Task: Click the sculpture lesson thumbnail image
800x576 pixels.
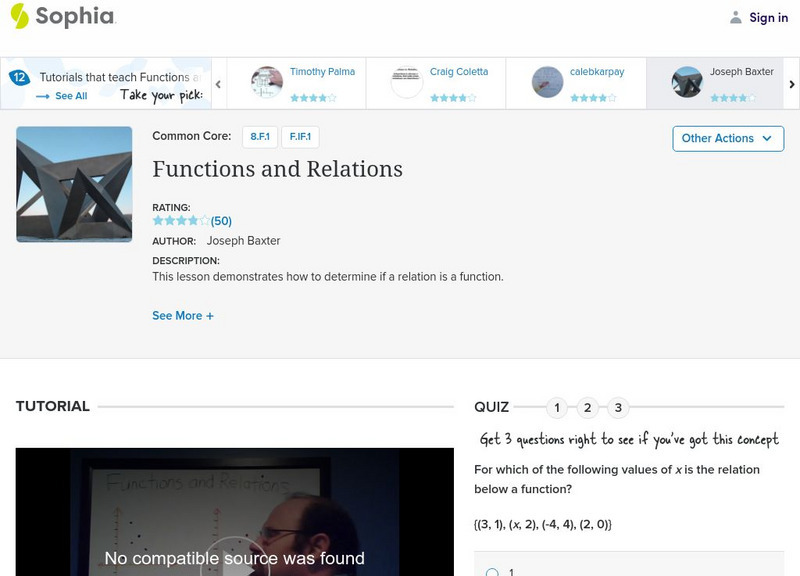Action: click(74, 184)
